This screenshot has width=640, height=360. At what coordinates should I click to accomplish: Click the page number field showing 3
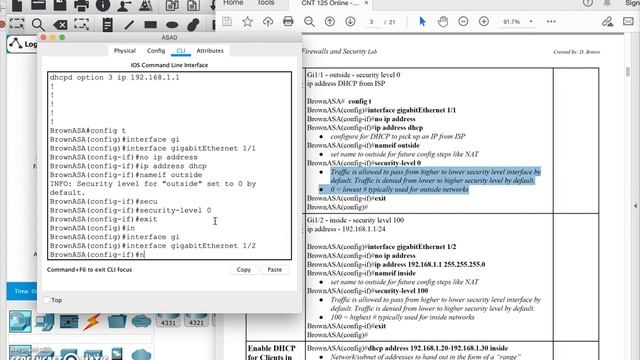coord(371,22)
